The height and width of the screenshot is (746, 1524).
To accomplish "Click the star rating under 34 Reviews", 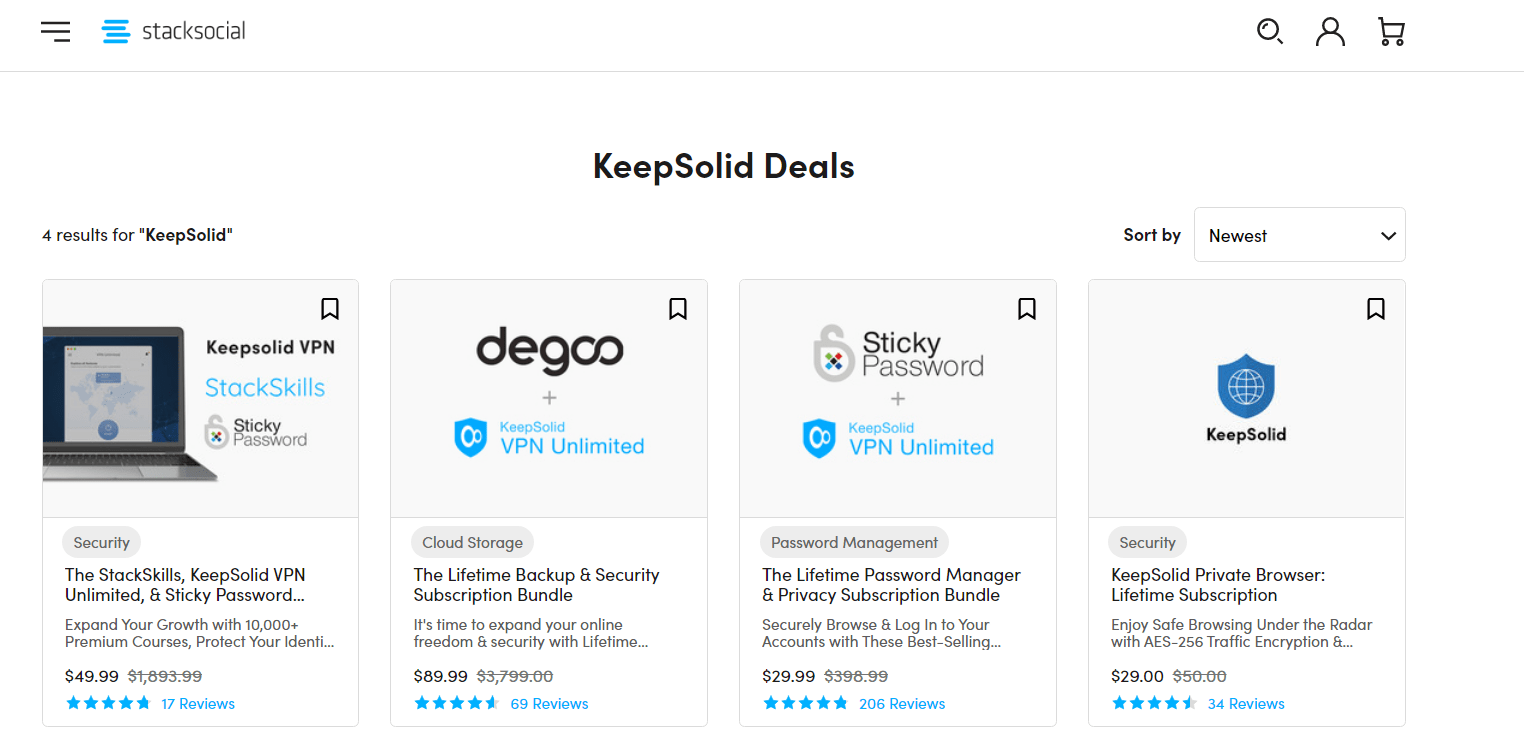I will pyautogui.click(x=1154, y=702).
